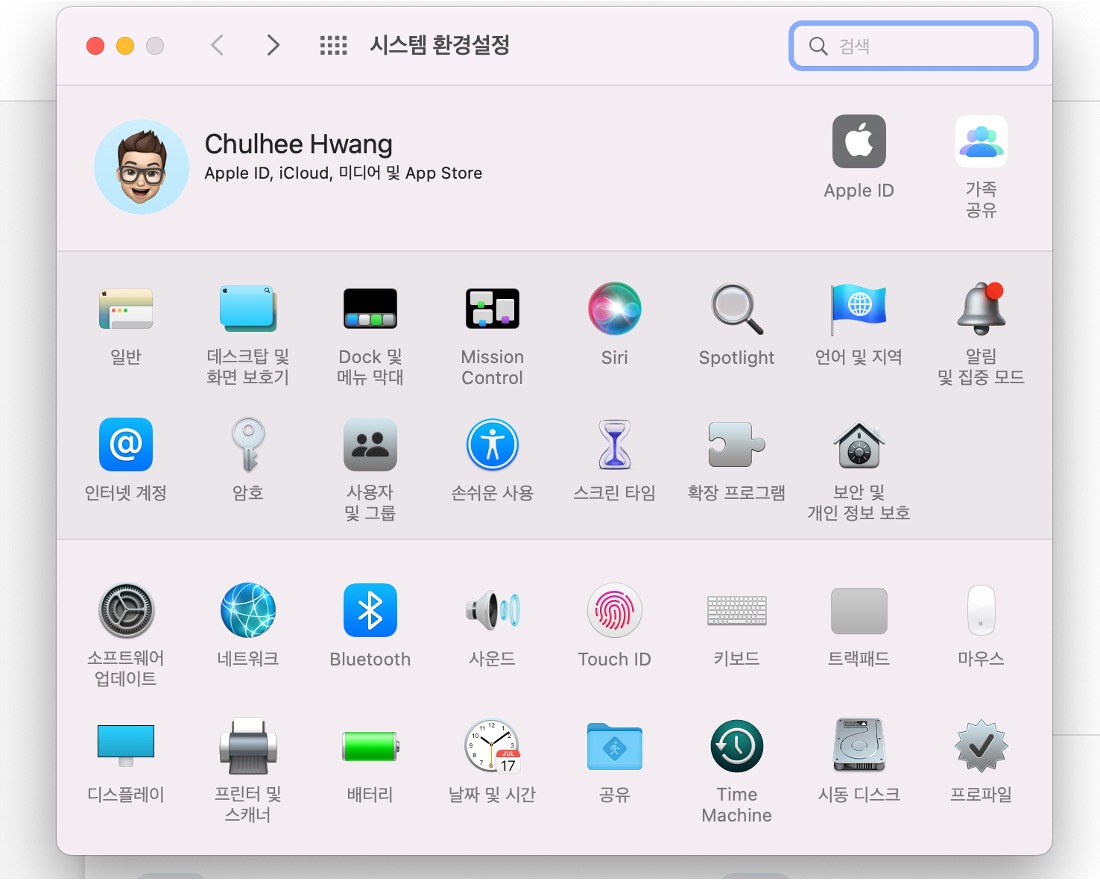Viewport: 1100px width, 880px height.
Task: Open Mission Control preferences
Action: [492, 309]
